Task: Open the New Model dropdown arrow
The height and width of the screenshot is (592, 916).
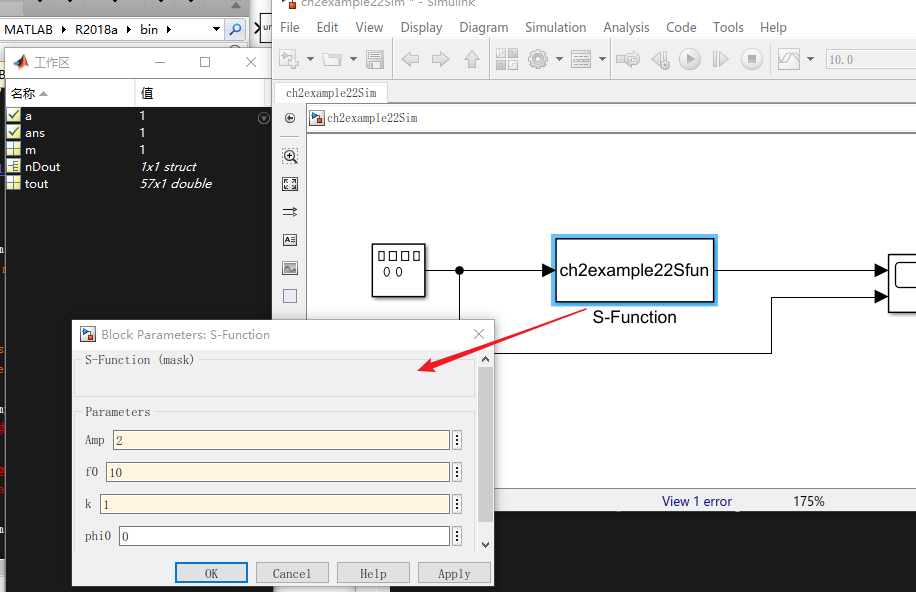Action: pos(310,59)
